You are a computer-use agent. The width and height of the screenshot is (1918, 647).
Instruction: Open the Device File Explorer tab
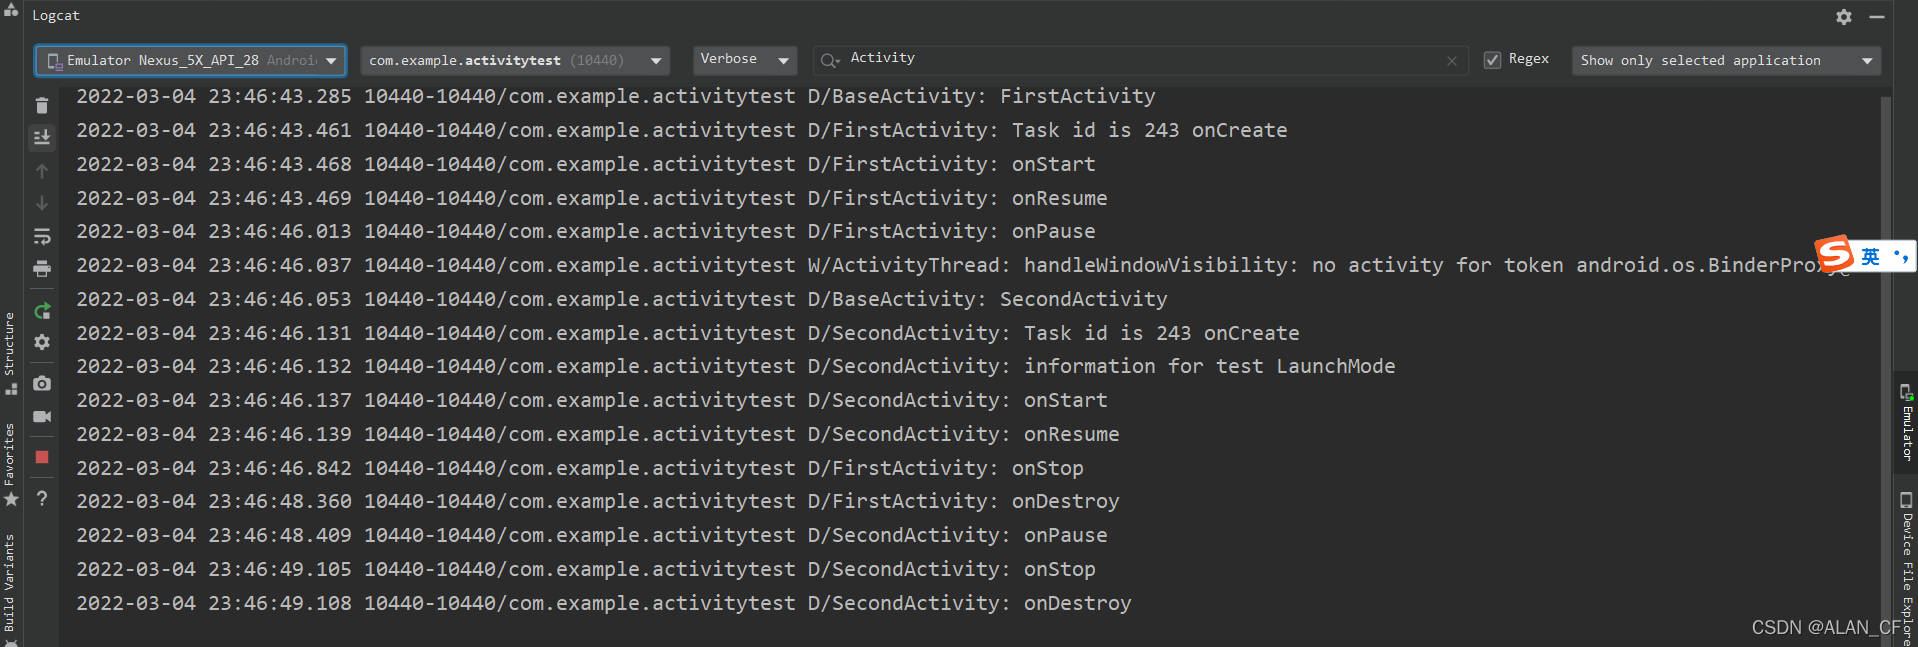[x=1906, y=567]
